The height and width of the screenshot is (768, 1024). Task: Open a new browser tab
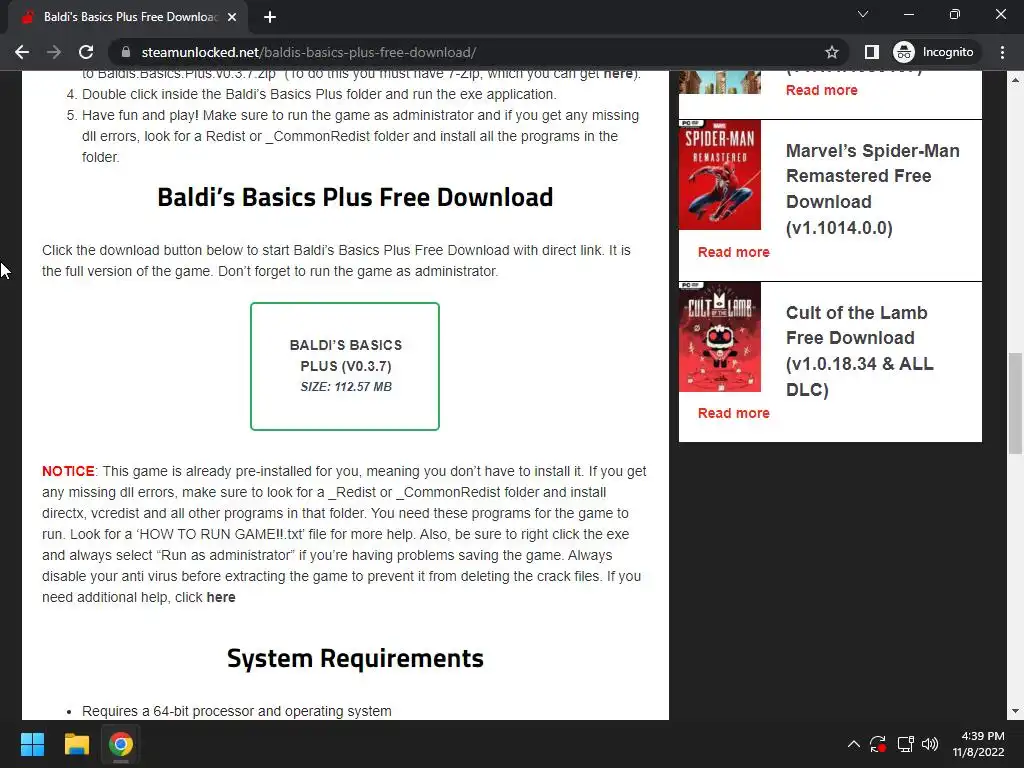pos(270,17)
